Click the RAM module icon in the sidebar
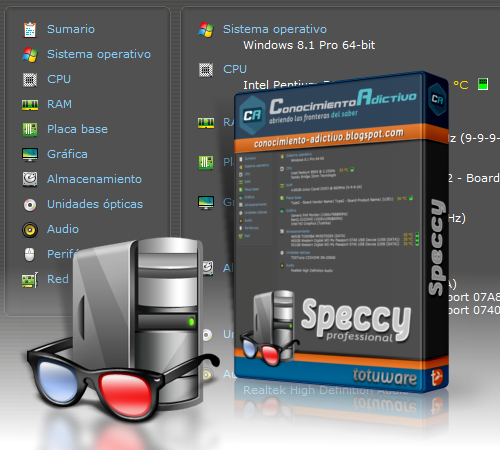The width and height of the screenshot is (500, 450). pos(30,105)
